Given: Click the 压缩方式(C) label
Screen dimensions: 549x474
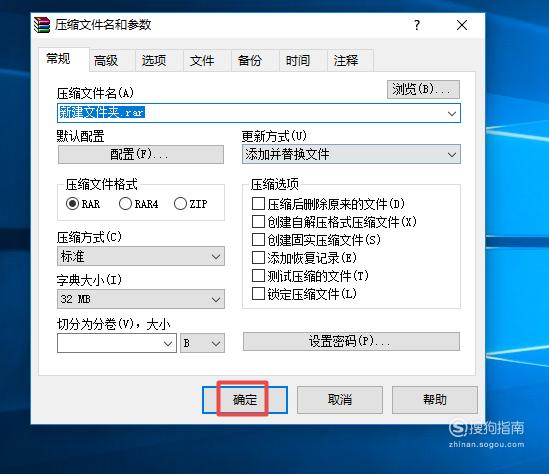Looking at the screenshot, I should click(x=89, y=237).
